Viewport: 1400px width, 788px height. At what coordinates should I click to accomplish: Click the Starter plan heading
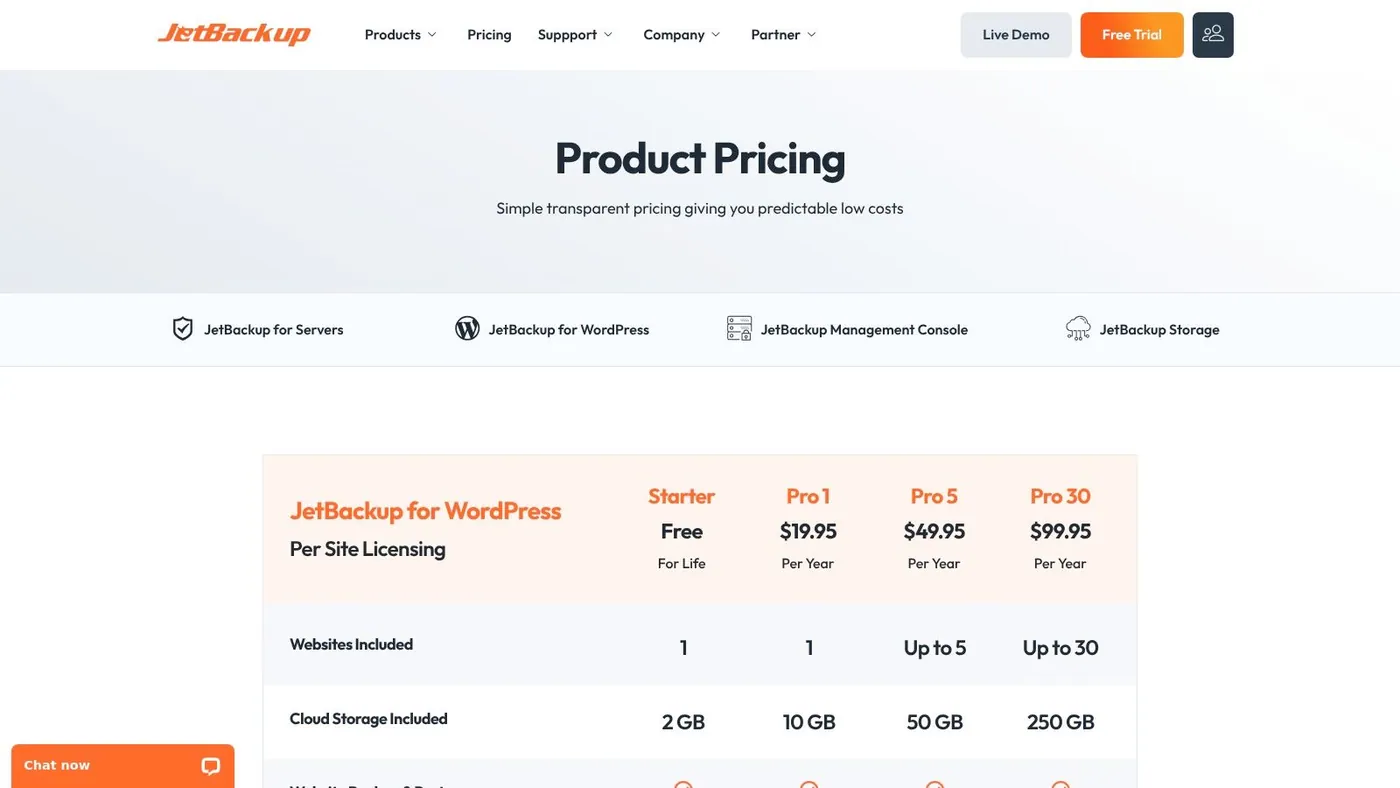tap(682, 496)
